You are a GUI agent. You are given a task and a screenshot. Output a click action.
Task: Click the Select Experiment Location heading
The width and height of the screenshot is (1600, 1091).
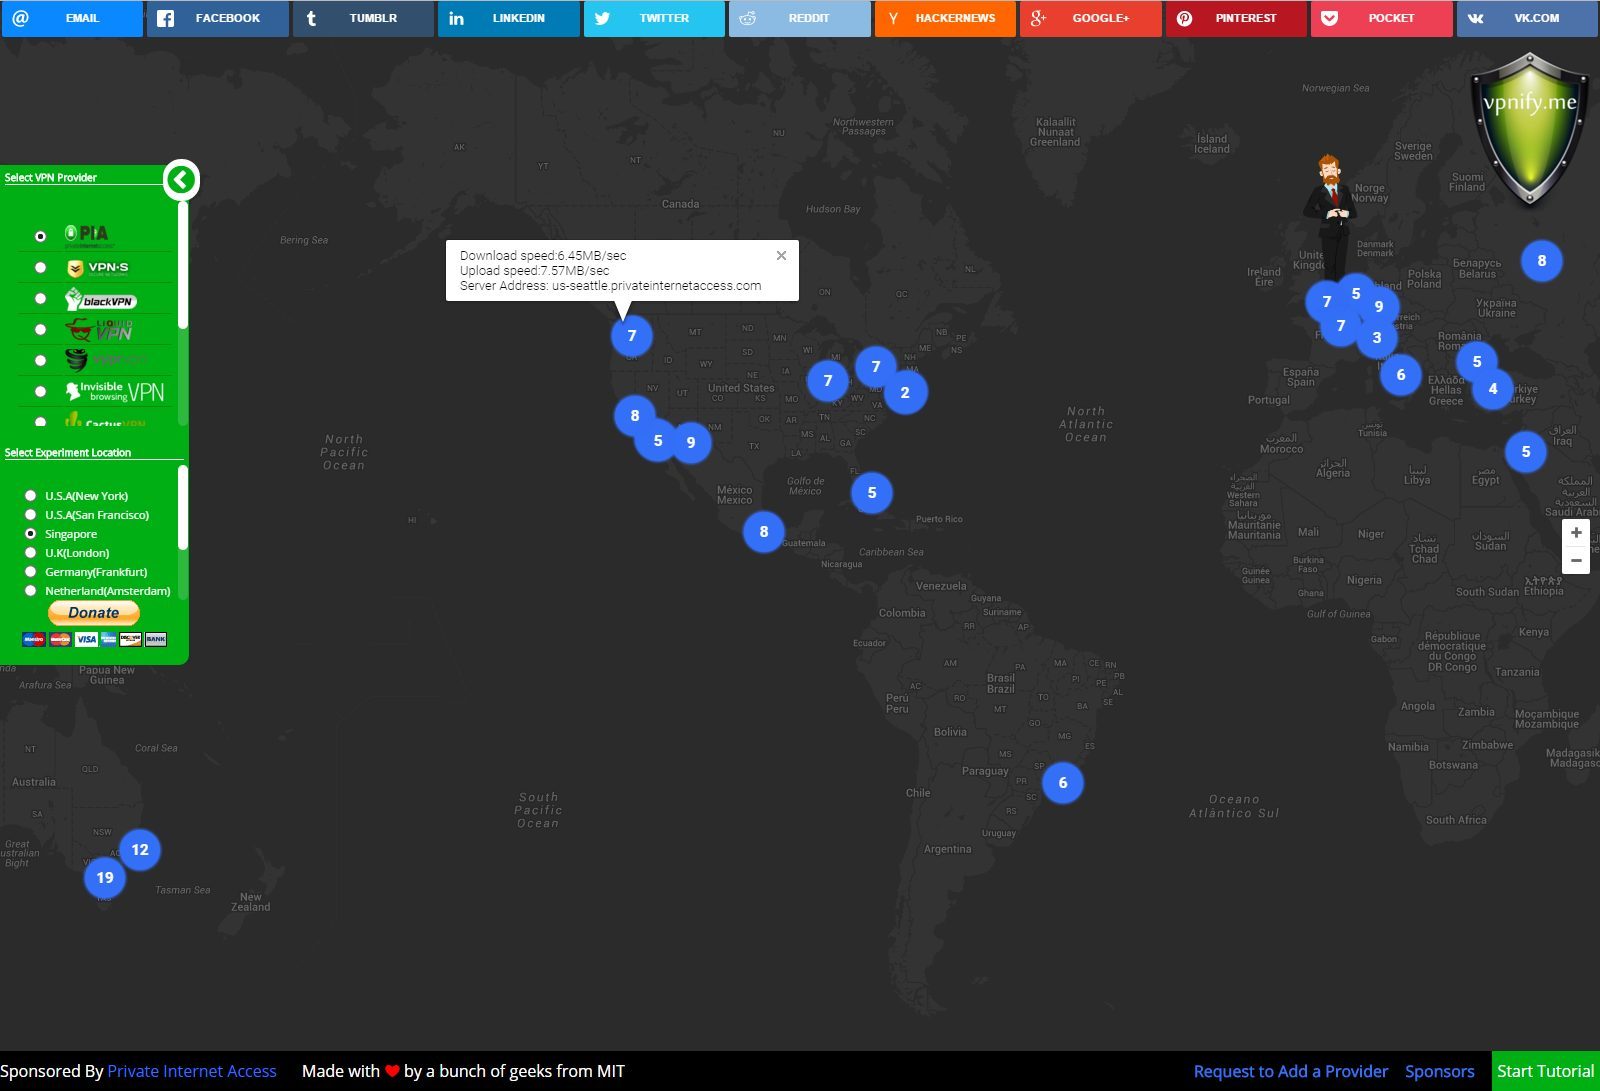(x=67, y=452)
